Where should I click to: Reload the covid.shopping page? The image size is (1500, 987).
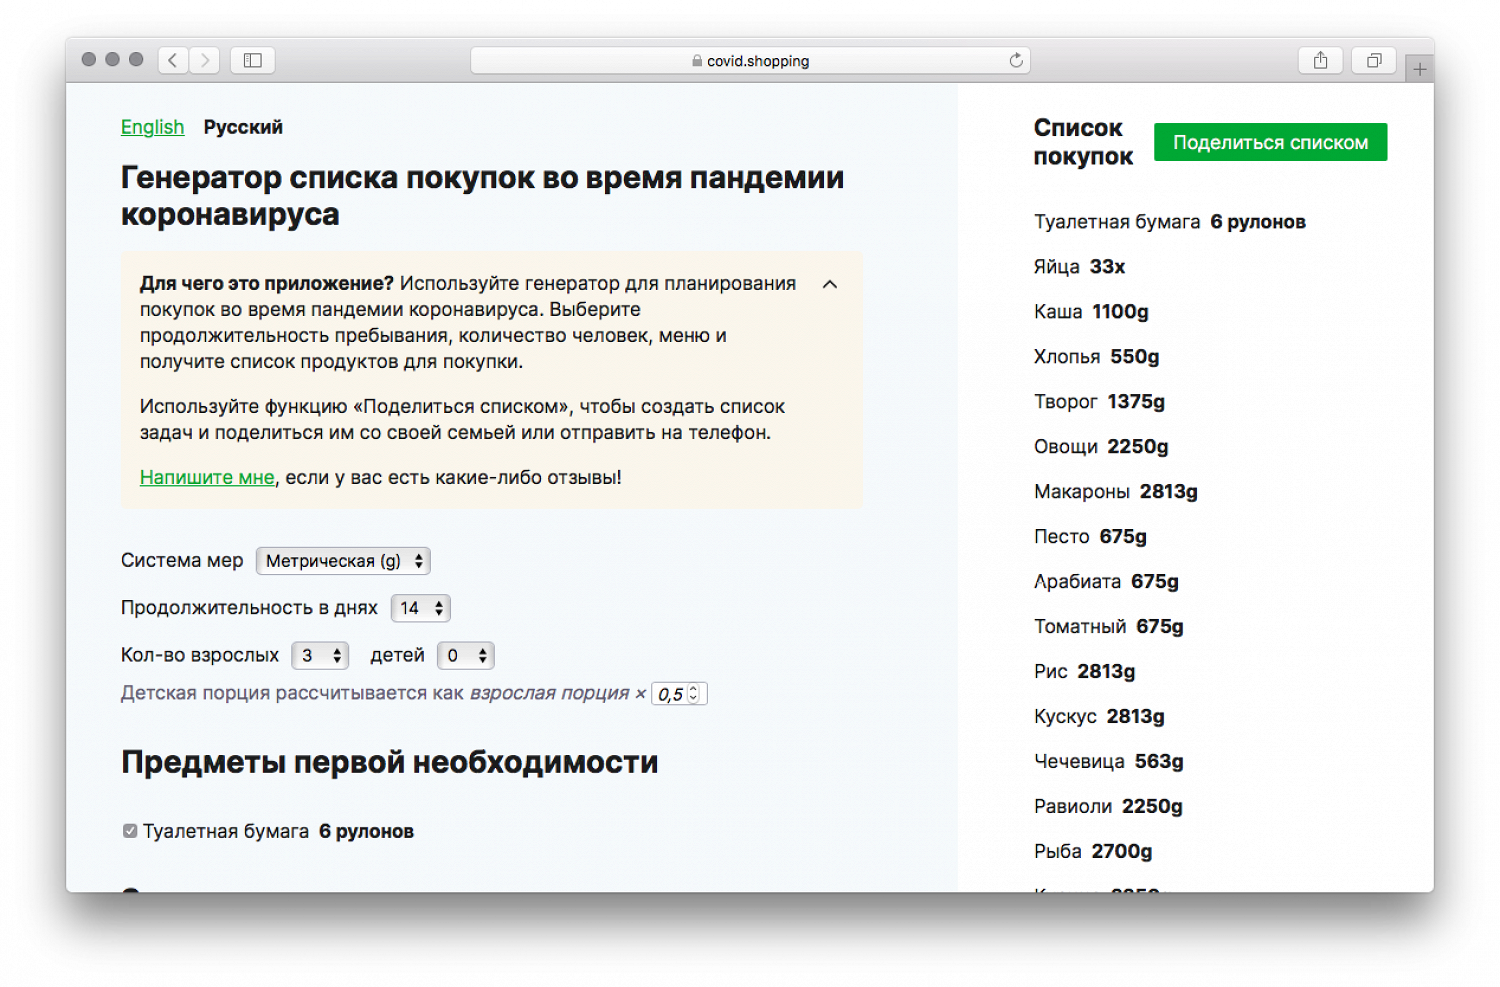coord(1016,60)
